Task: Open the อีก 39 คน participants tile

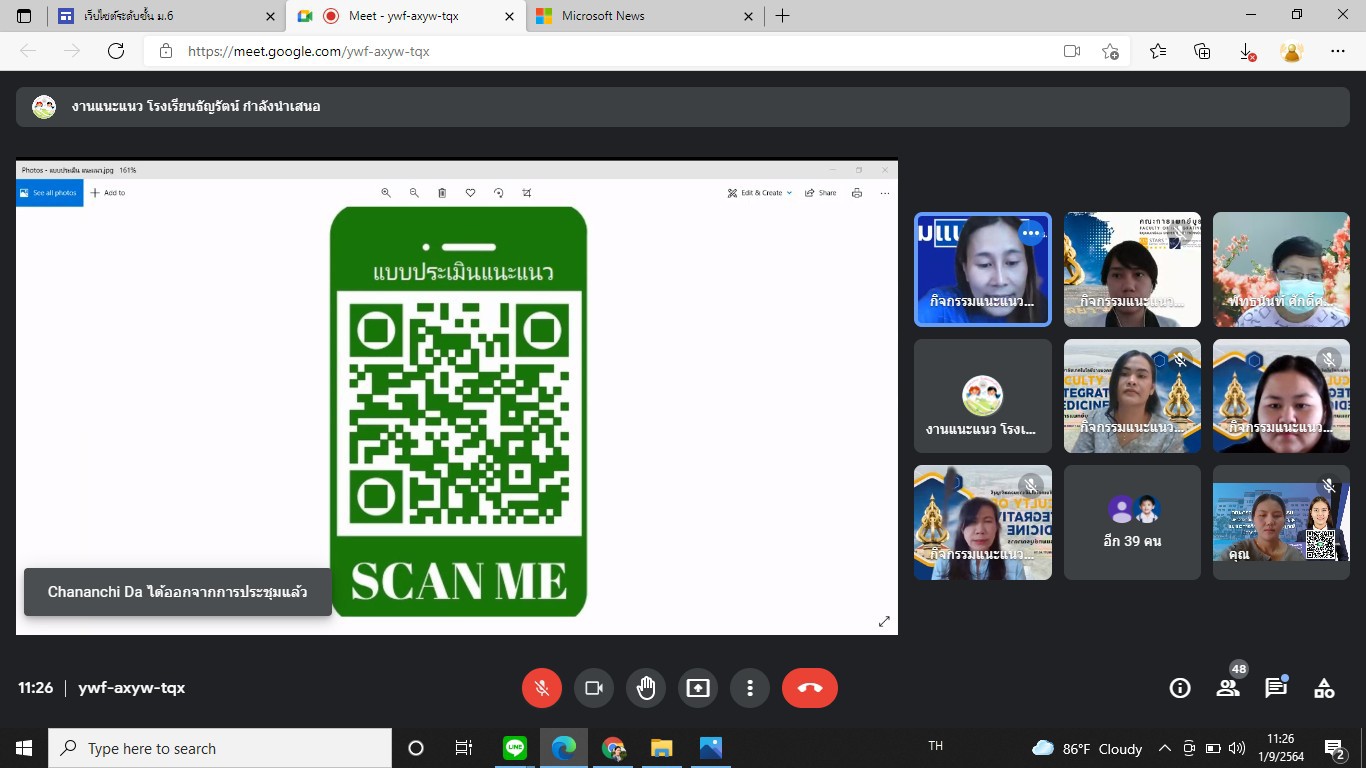Action: (1132, 522)
